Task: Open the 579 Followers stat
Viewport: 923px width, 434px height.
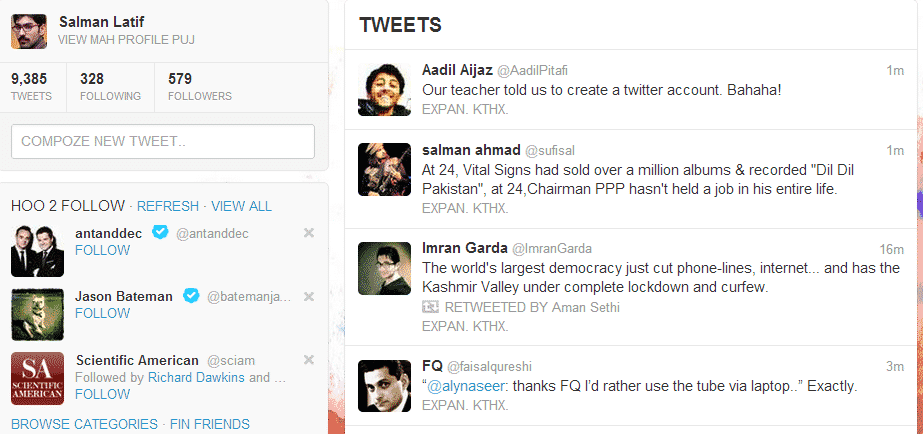Action: 199,87
